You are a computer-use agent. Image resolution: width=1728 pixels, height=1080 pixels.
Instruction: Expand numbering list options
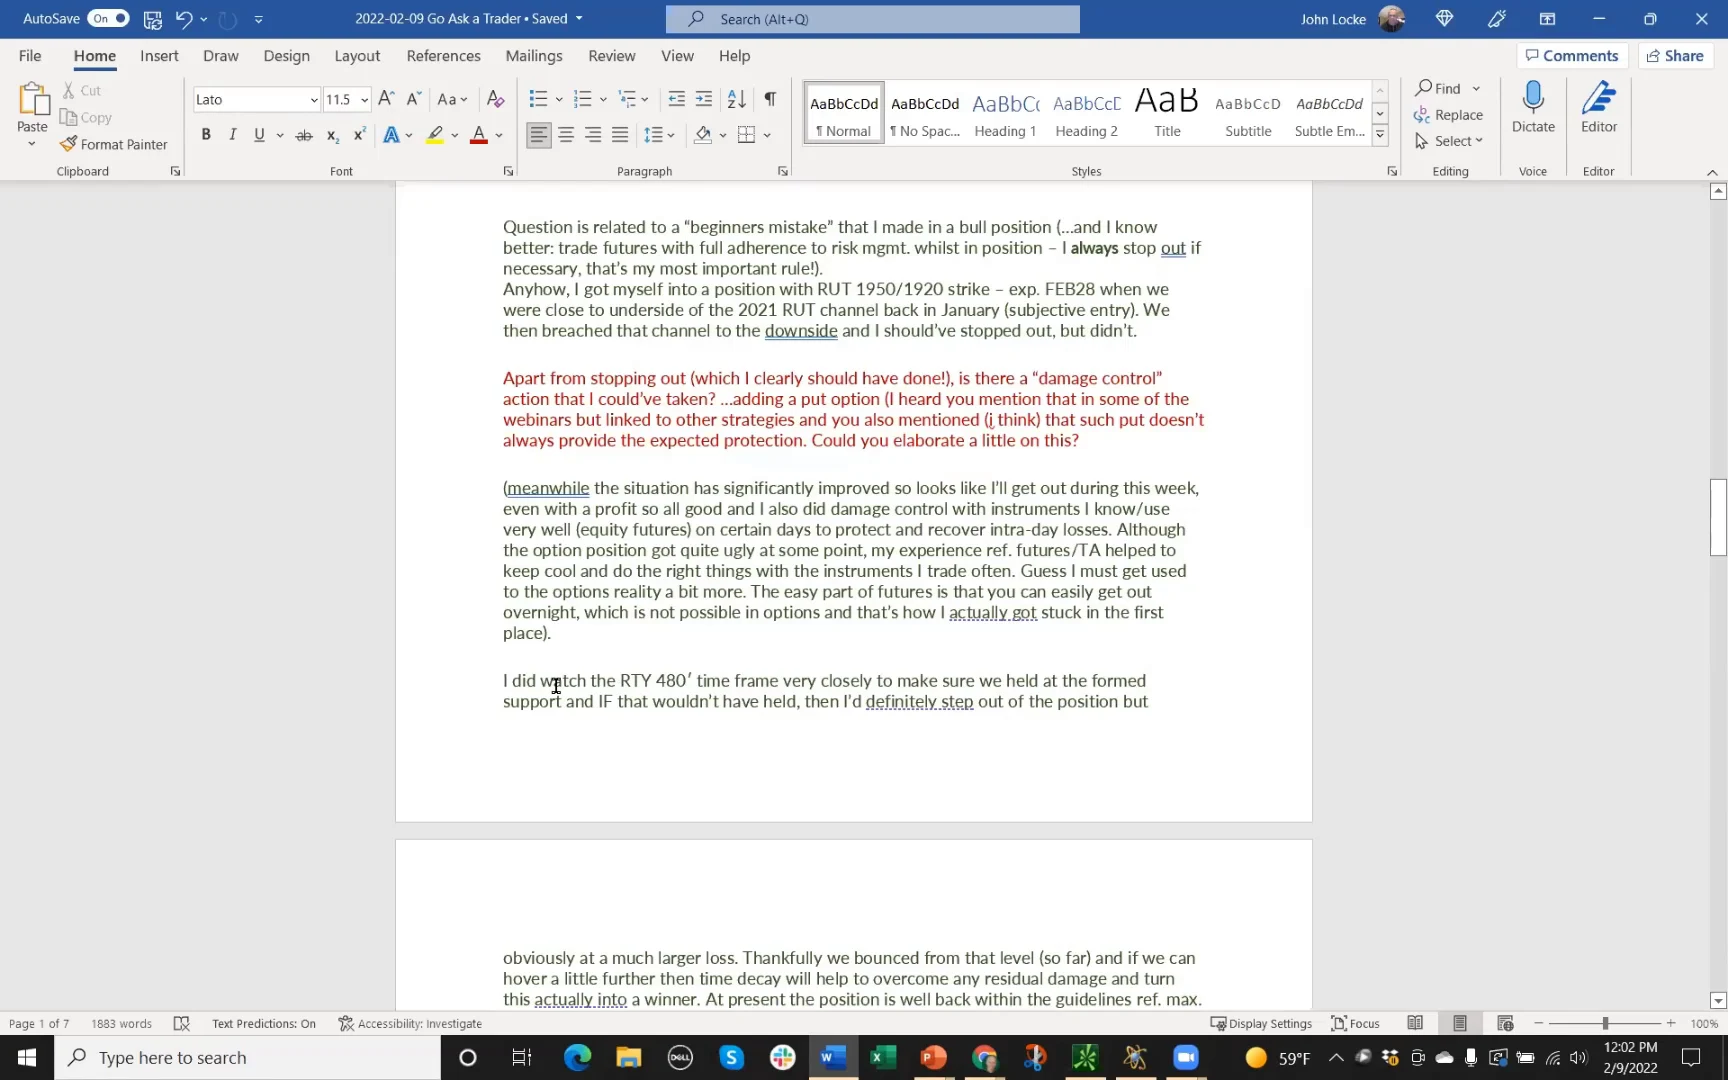603,98
